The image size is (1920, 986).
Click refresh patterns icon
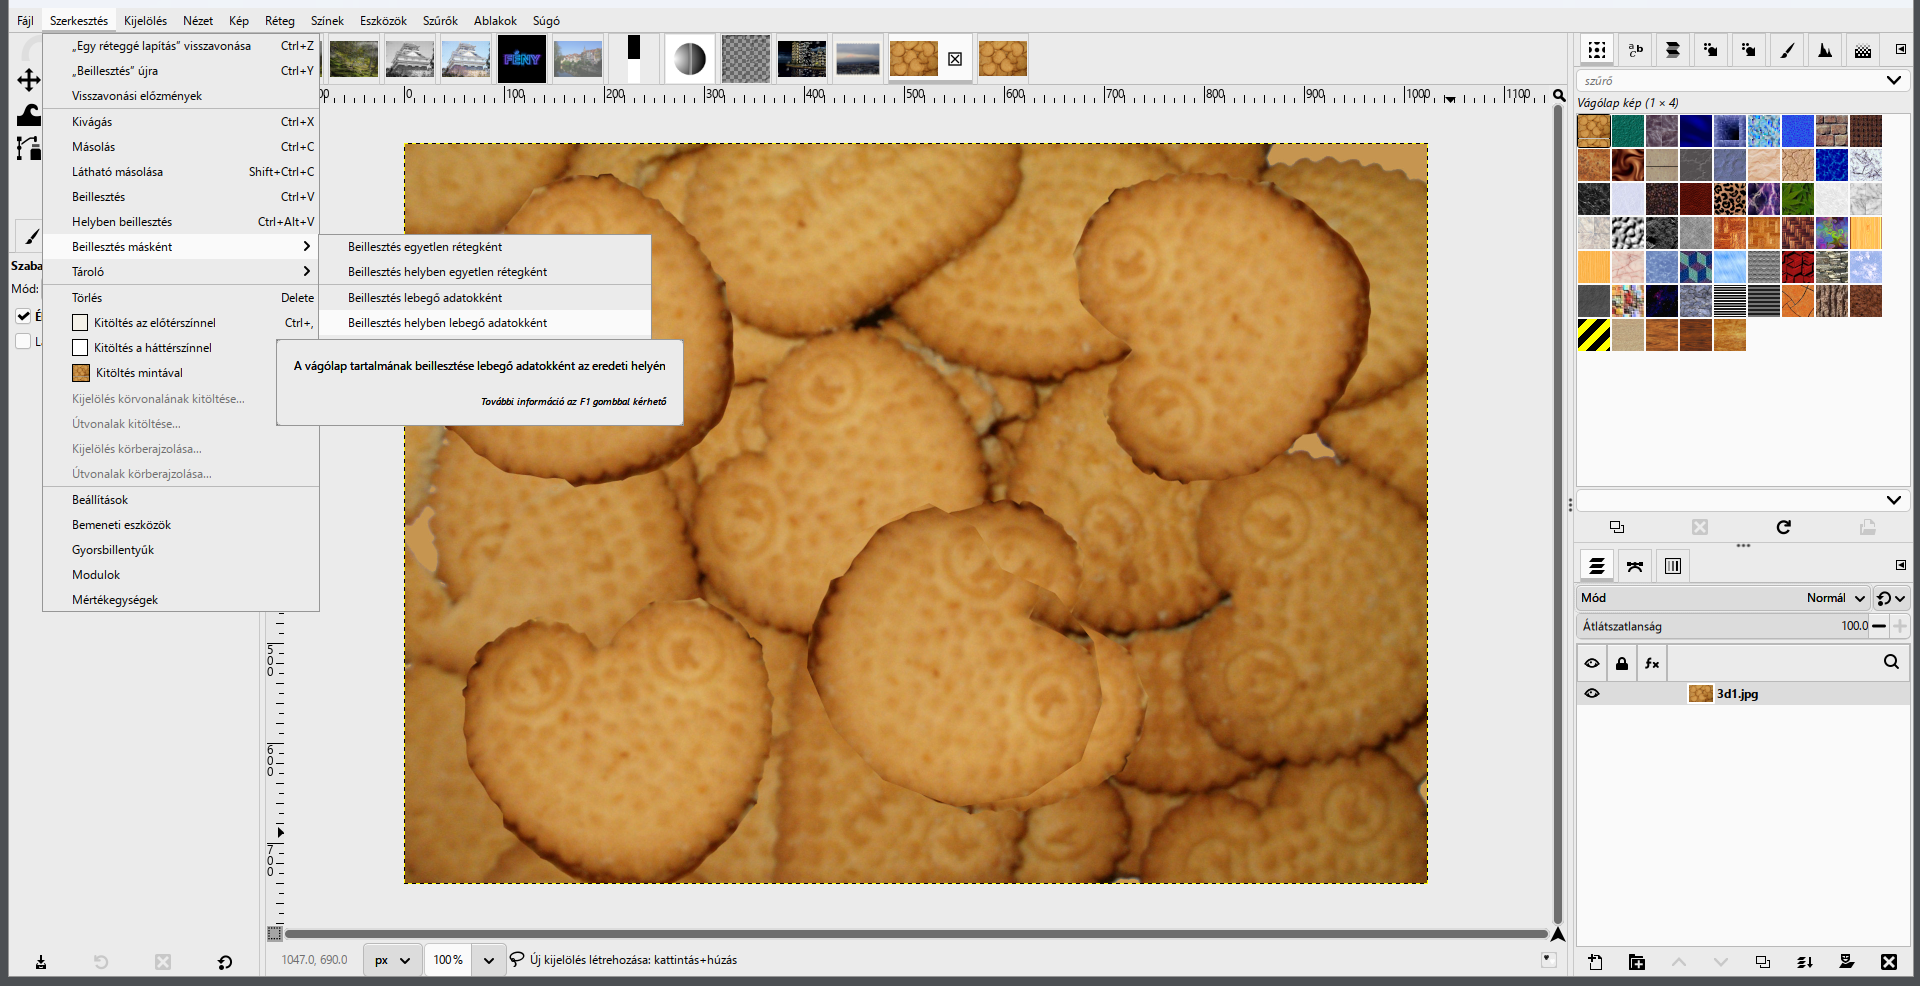1783,527
